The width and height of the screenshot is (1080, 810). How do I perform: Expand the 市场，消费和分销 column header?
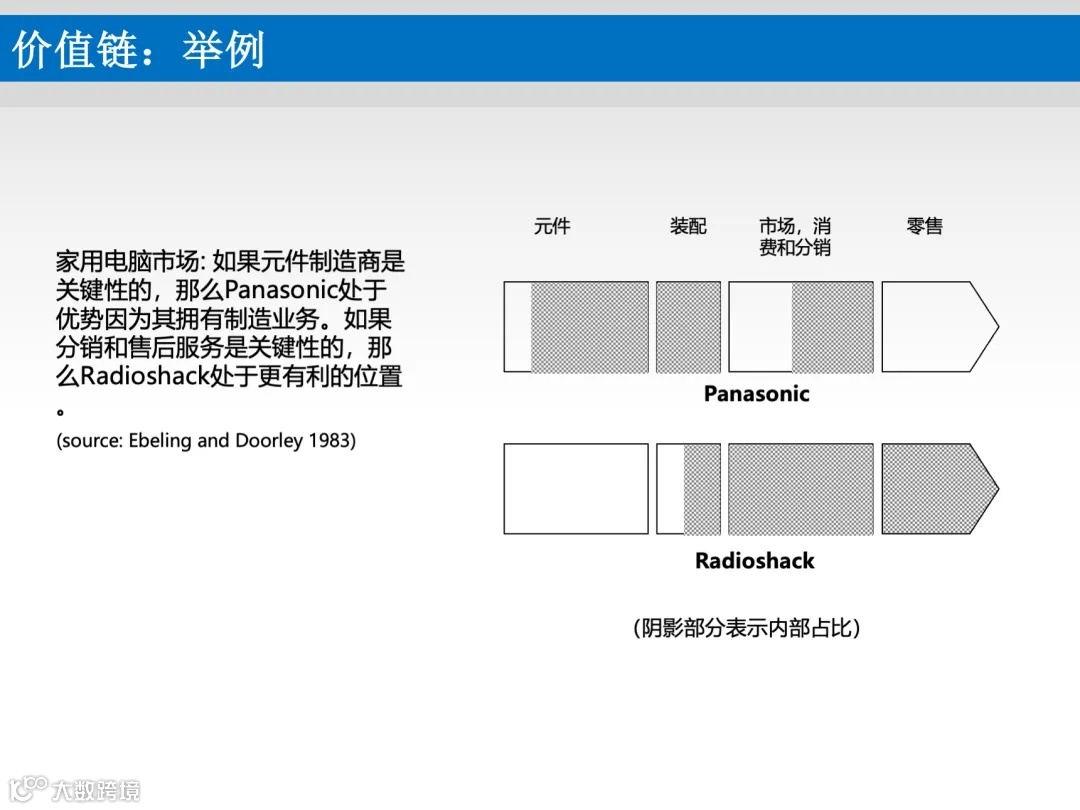[x=797, y=236]
